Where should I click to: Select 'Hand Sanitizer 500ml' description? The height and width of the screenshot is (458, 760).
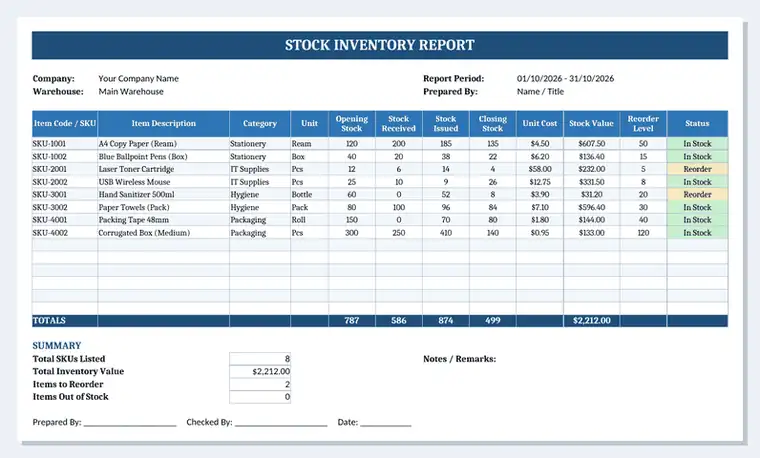point(163,194)
